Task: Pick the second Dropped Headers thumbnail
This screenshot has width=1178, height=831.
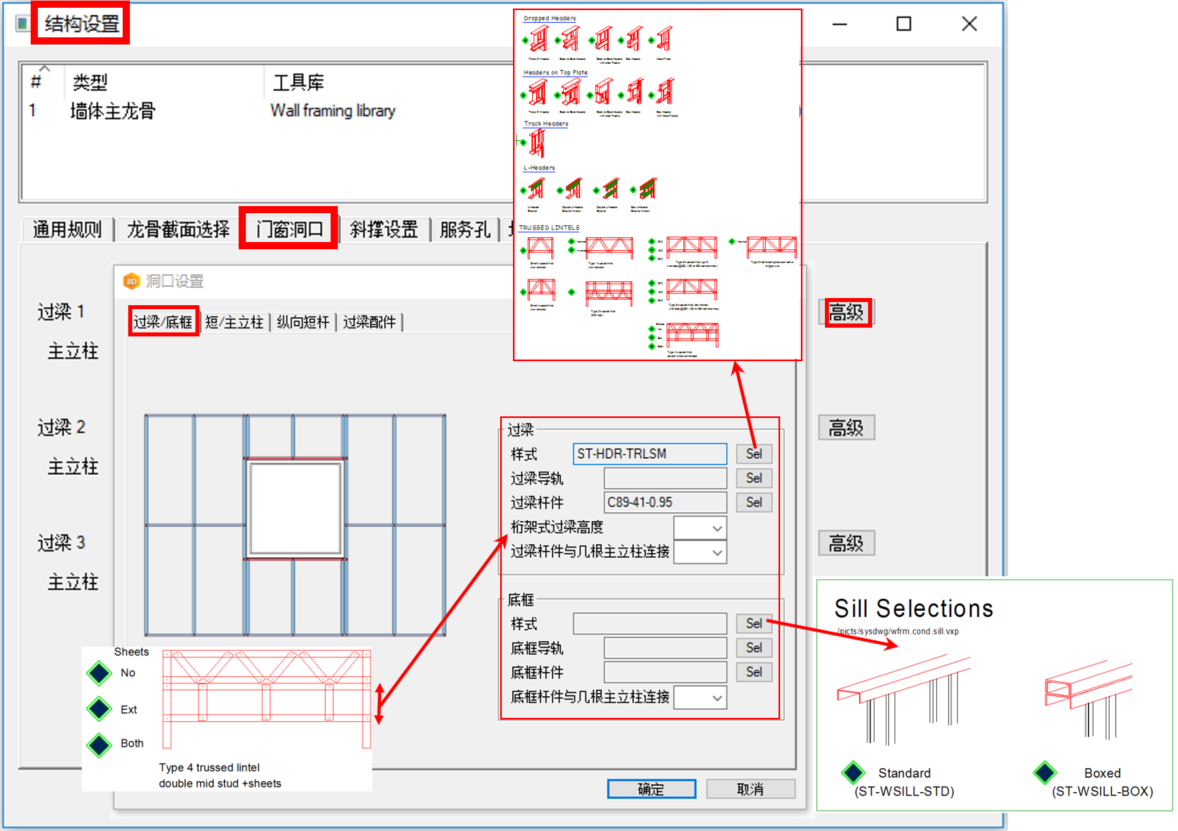Action: coord(571,38)
